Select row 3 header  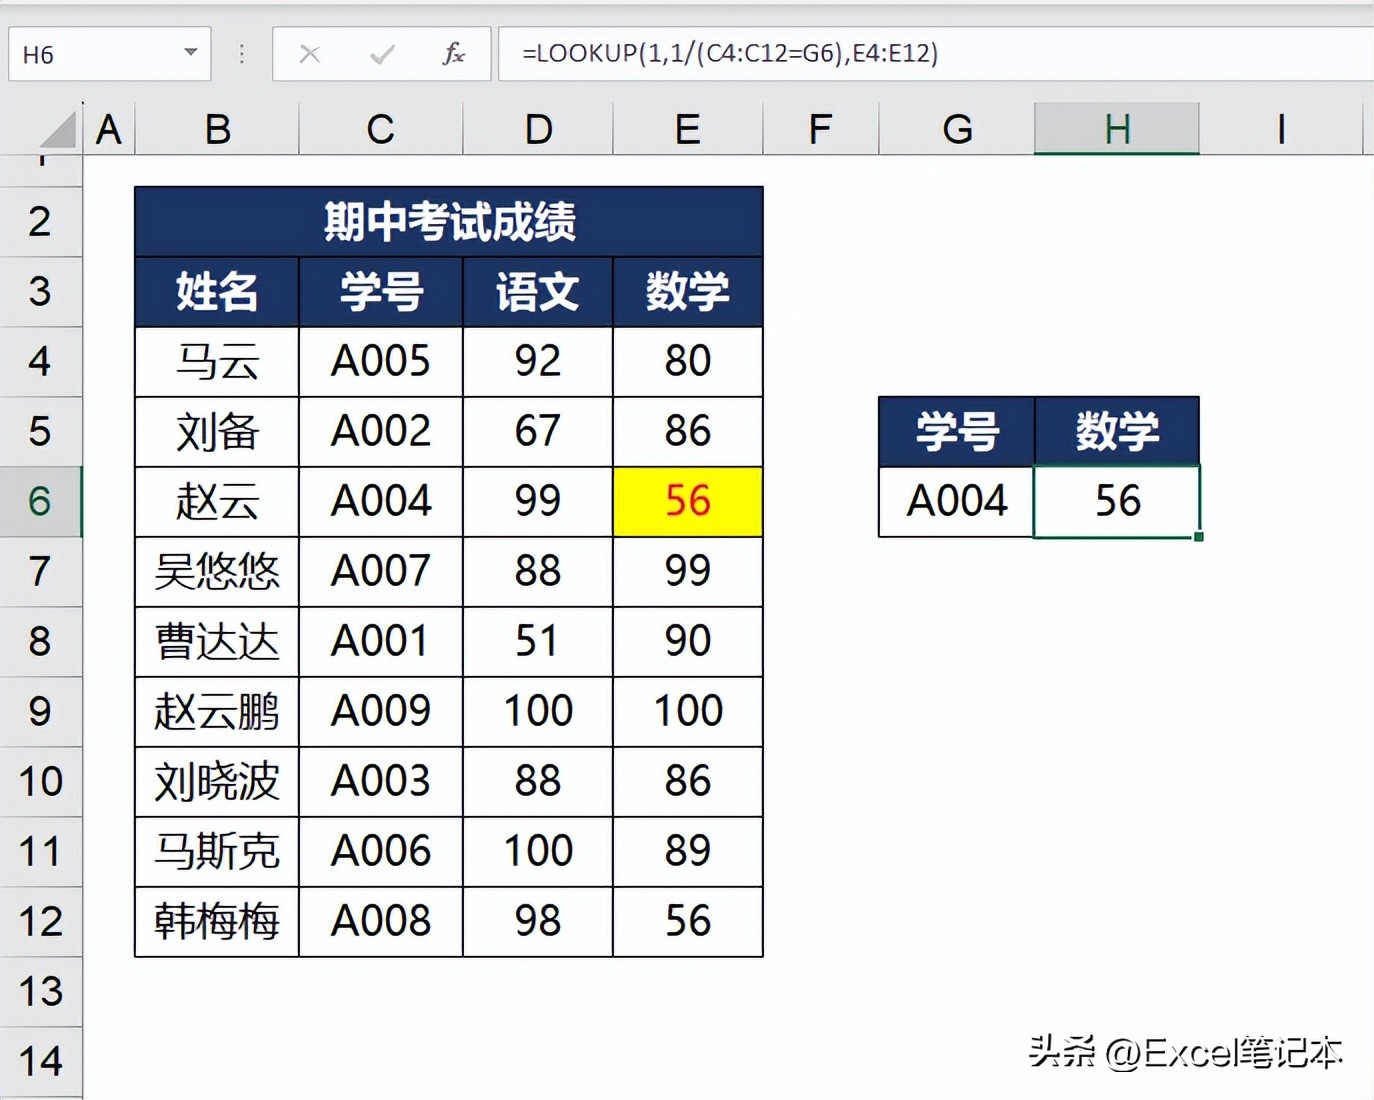(x=40, y=292)
